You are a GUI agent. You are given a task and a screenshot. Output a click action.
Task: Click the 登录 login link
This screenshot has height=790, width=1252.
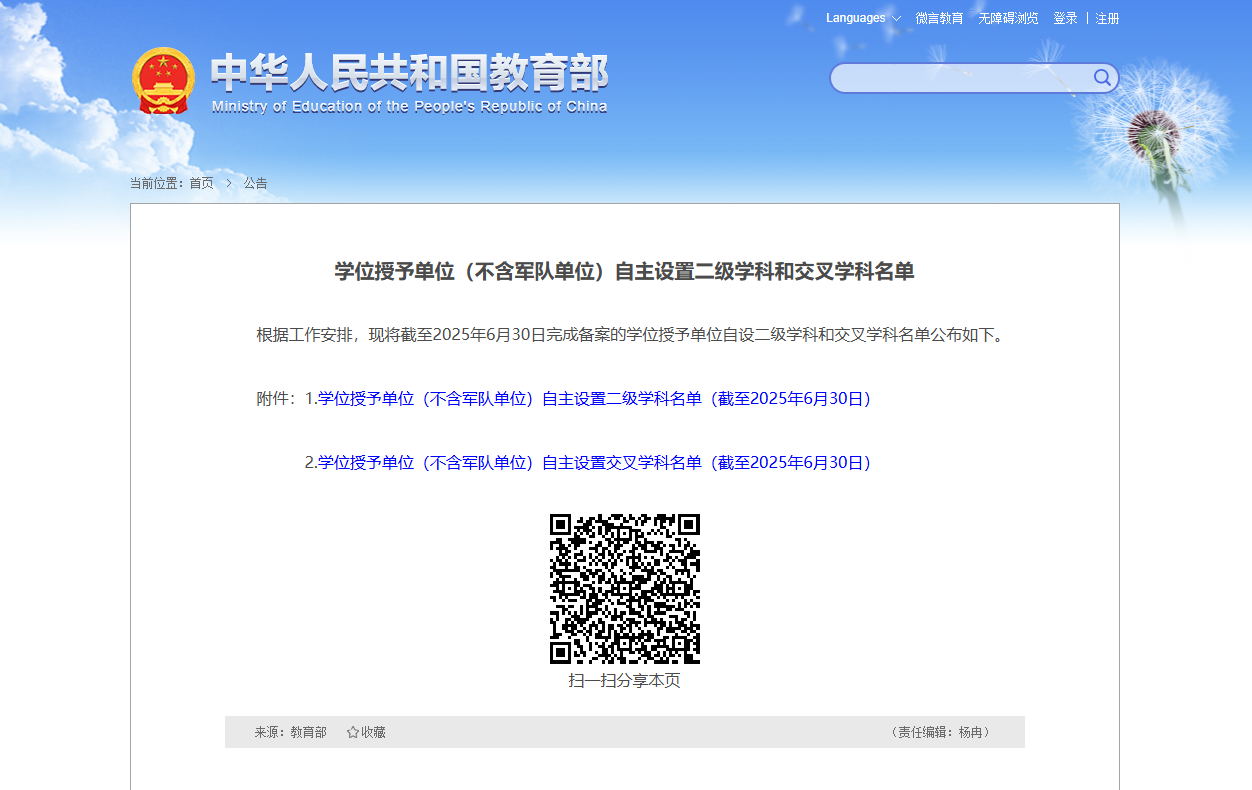(1065, 18)
